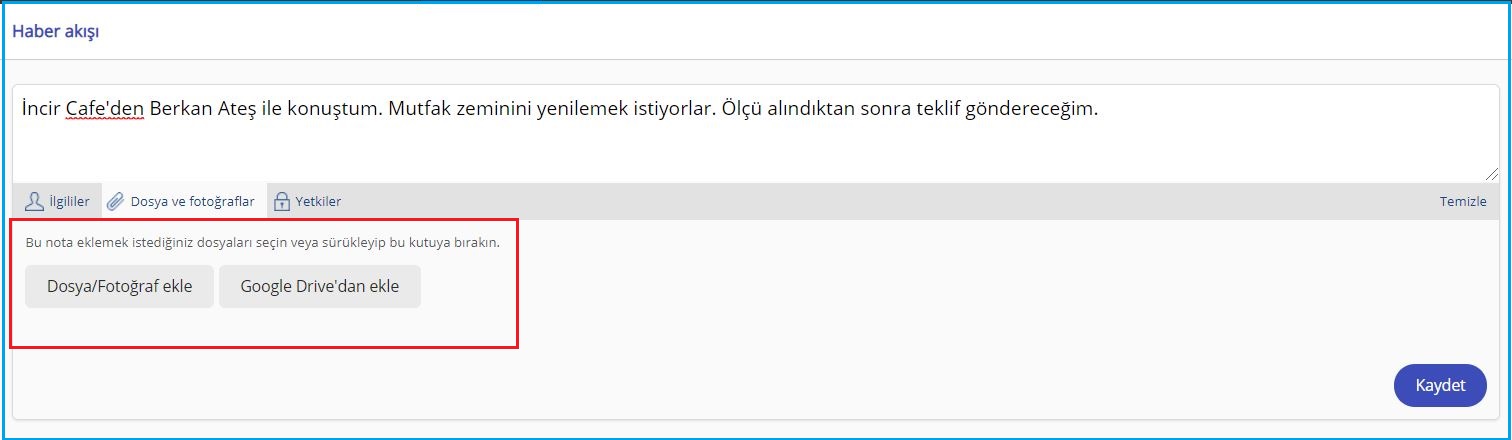Click on the word Mutfak in note

click(x=419, y=109)
